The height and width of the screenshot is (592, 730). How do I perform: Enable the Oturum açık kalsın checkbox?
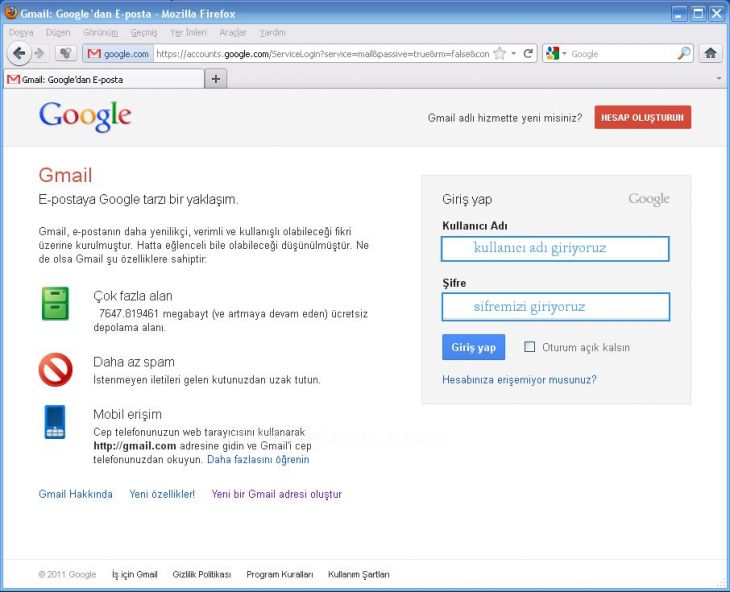tap(529, 347)
